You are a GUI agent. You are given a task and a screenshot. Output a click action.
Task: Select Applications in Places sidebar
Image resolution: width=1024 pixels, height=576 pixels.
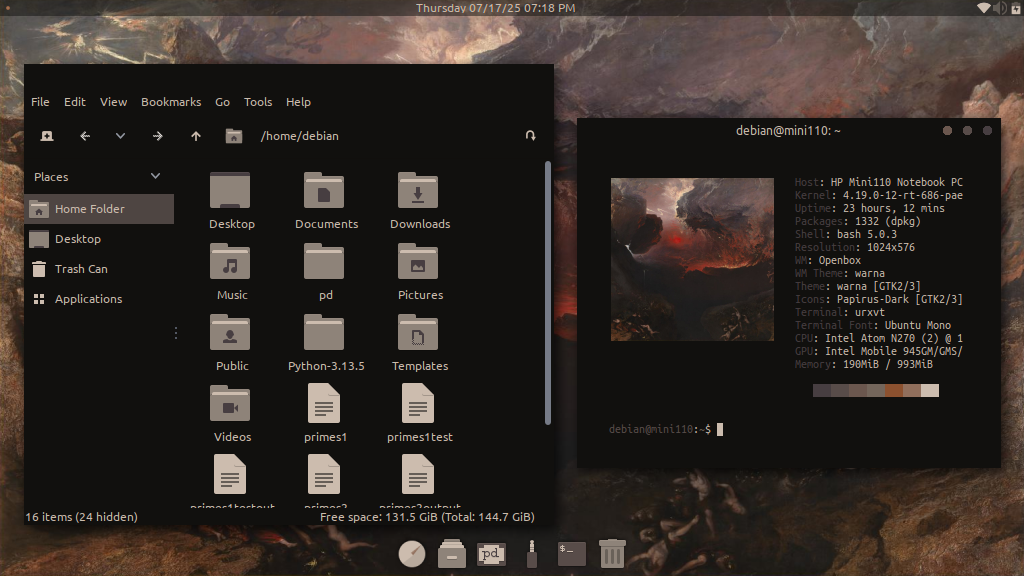point(99,299)
